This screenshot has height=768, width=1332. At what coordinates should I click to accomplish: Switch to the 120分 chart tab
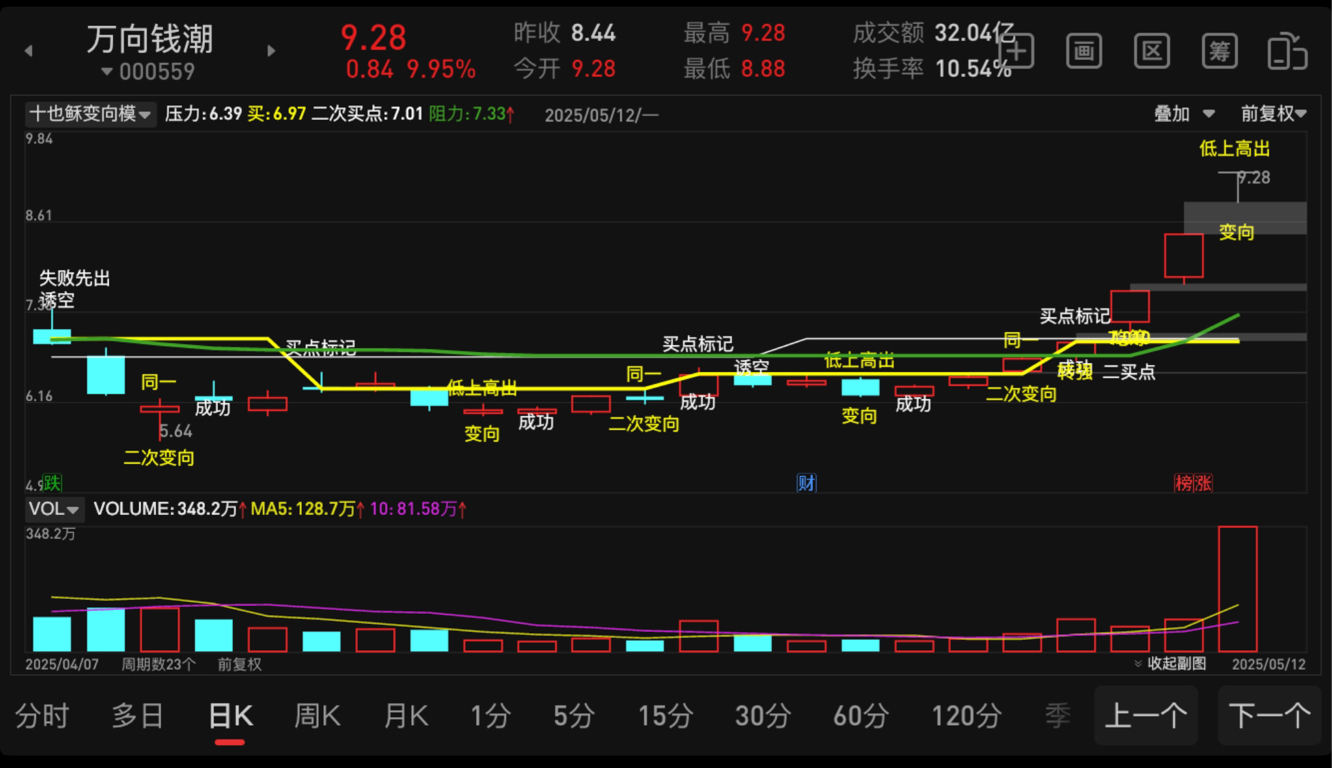coord(966,716)
